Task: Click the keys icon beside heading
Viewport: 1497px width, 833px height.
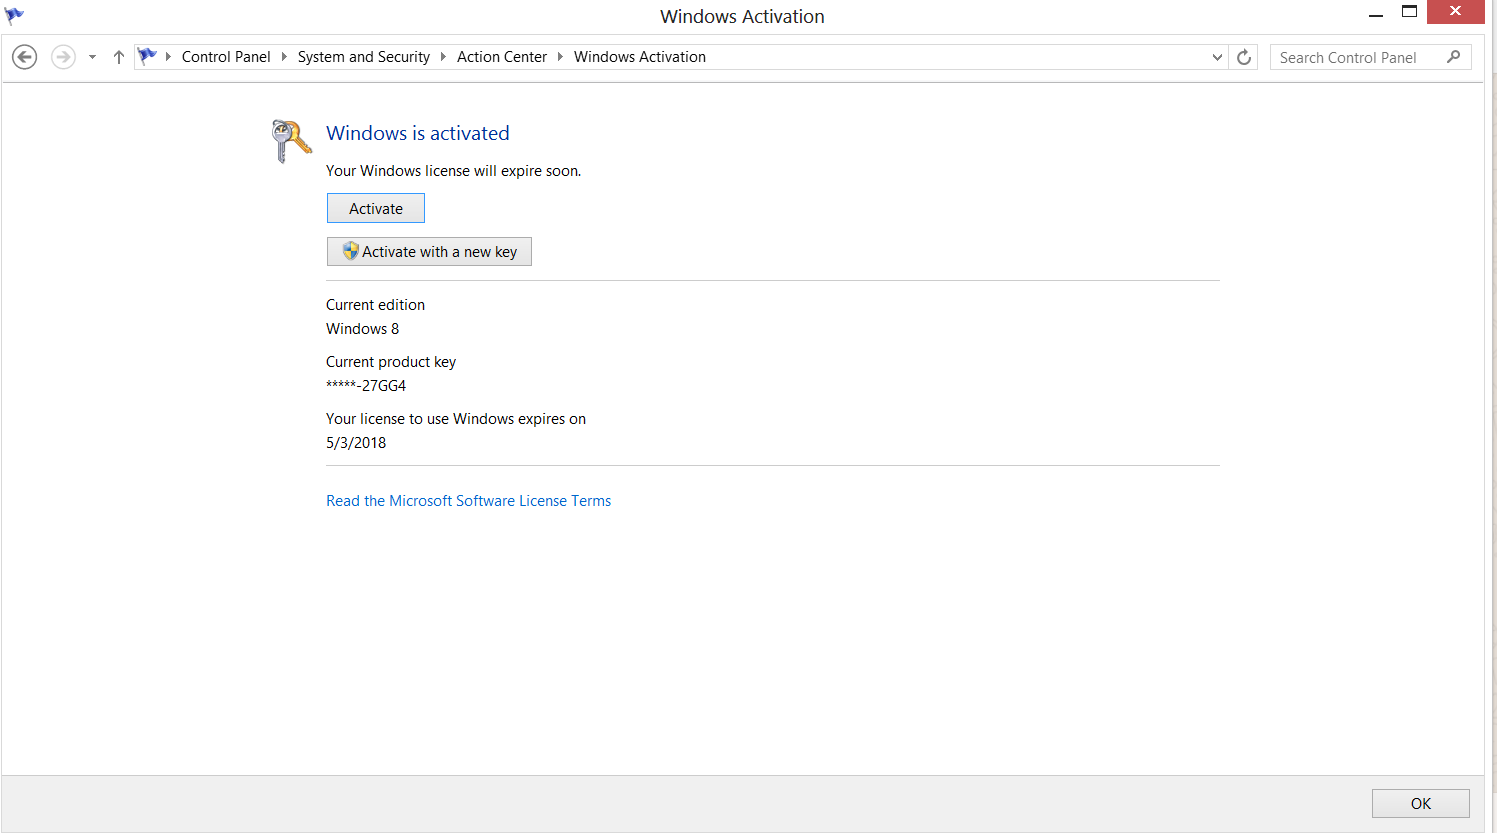Action: pyautogui.click(x=291, y=141)
